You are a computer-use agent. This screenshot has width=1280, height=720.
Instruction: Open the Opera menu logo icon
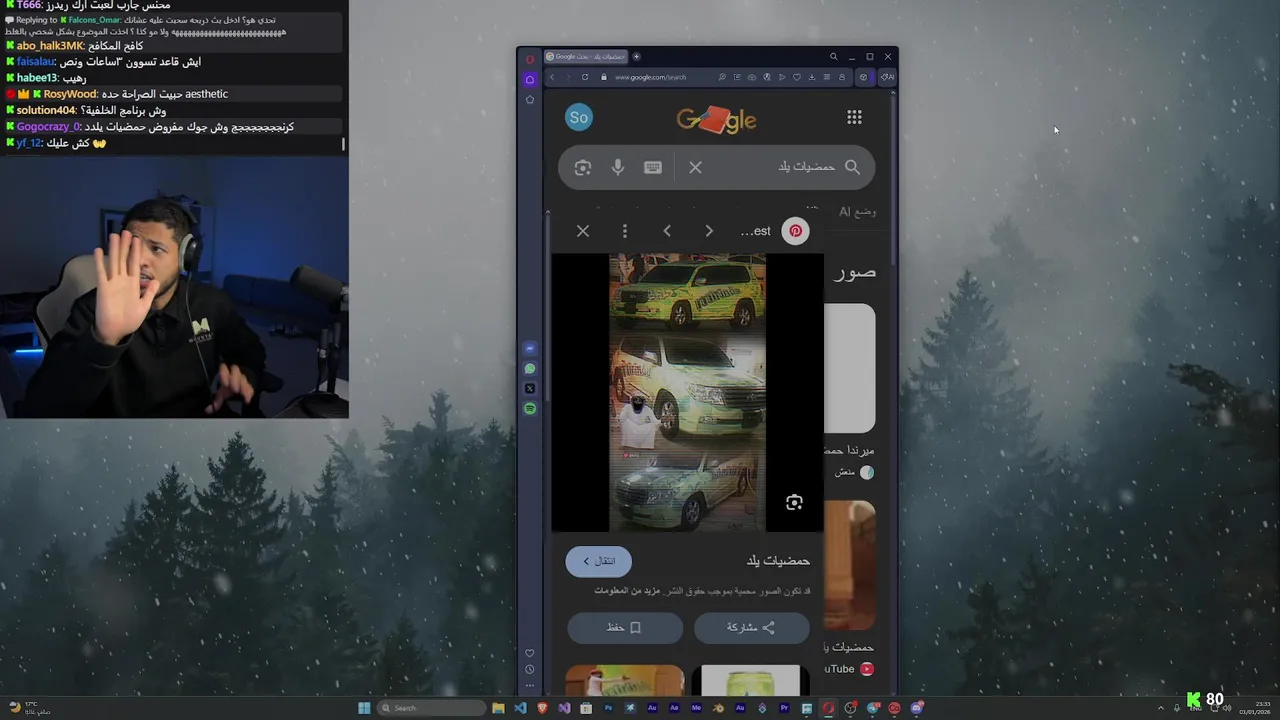[x=530, y=59]
